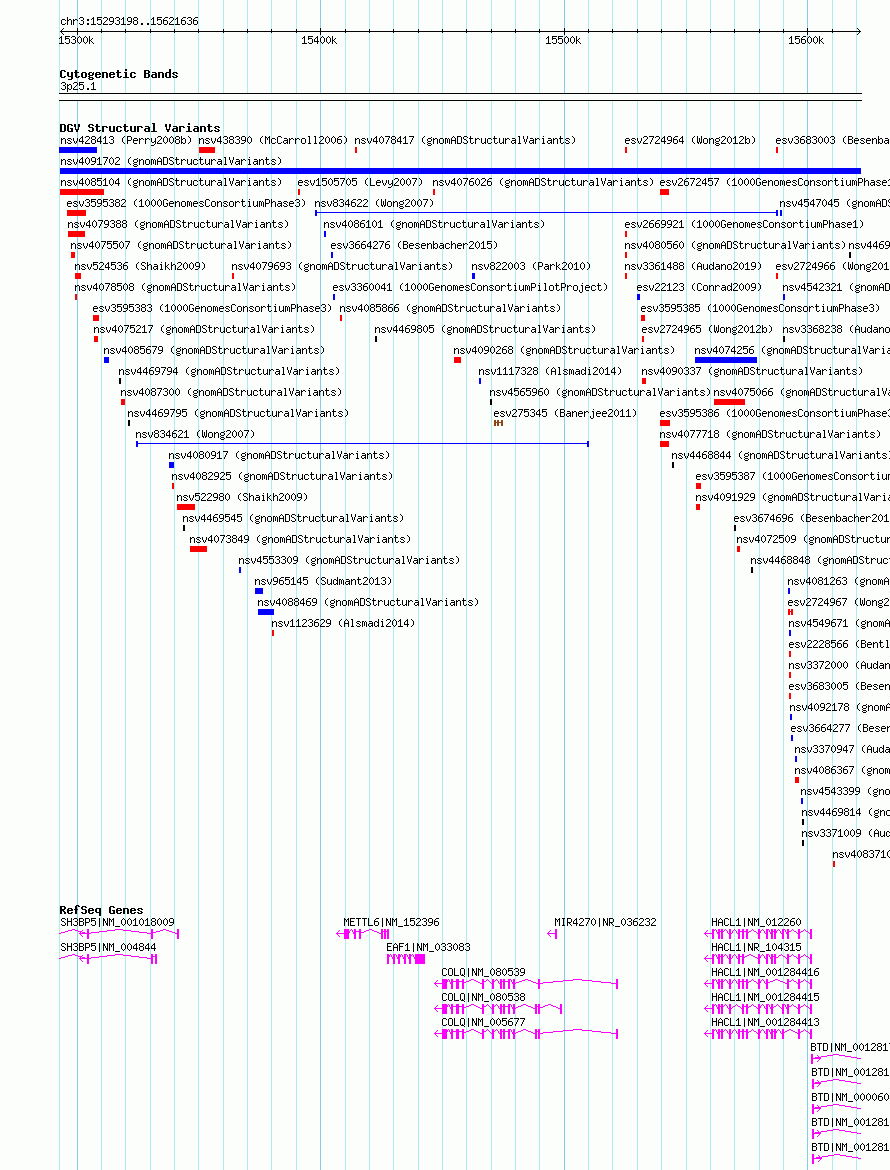This screenshot has width=890, height=1170.
Task: Click the 15600k ruler position
Action: pos(806,40)
